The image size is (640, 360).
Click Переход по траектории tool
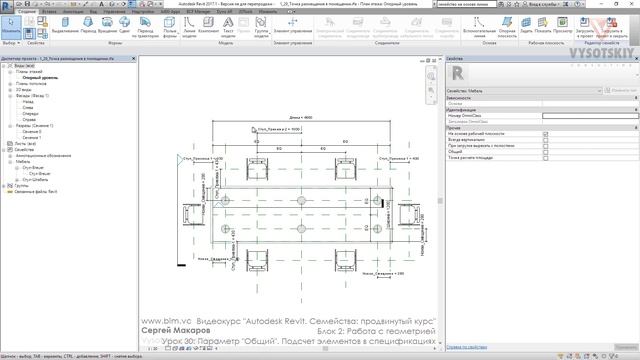tap(145, 27)
